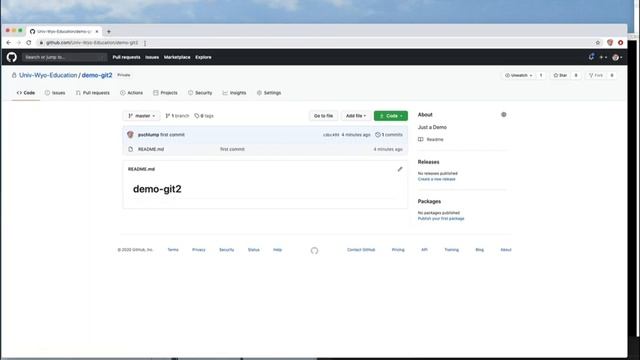Viewport: 640px width, 360px height.
Task: Click the commit author avatar
Action: (131, 135)
